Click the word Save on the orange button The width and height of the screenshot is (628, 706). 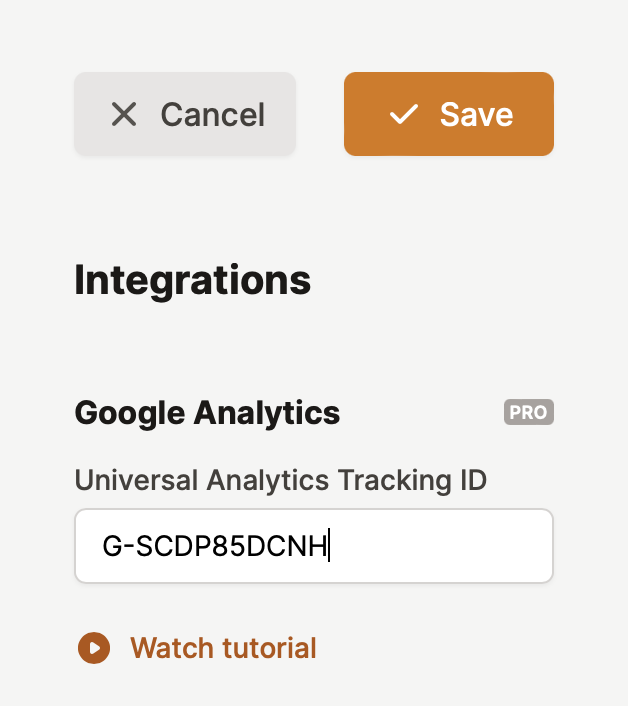(476, 114)
